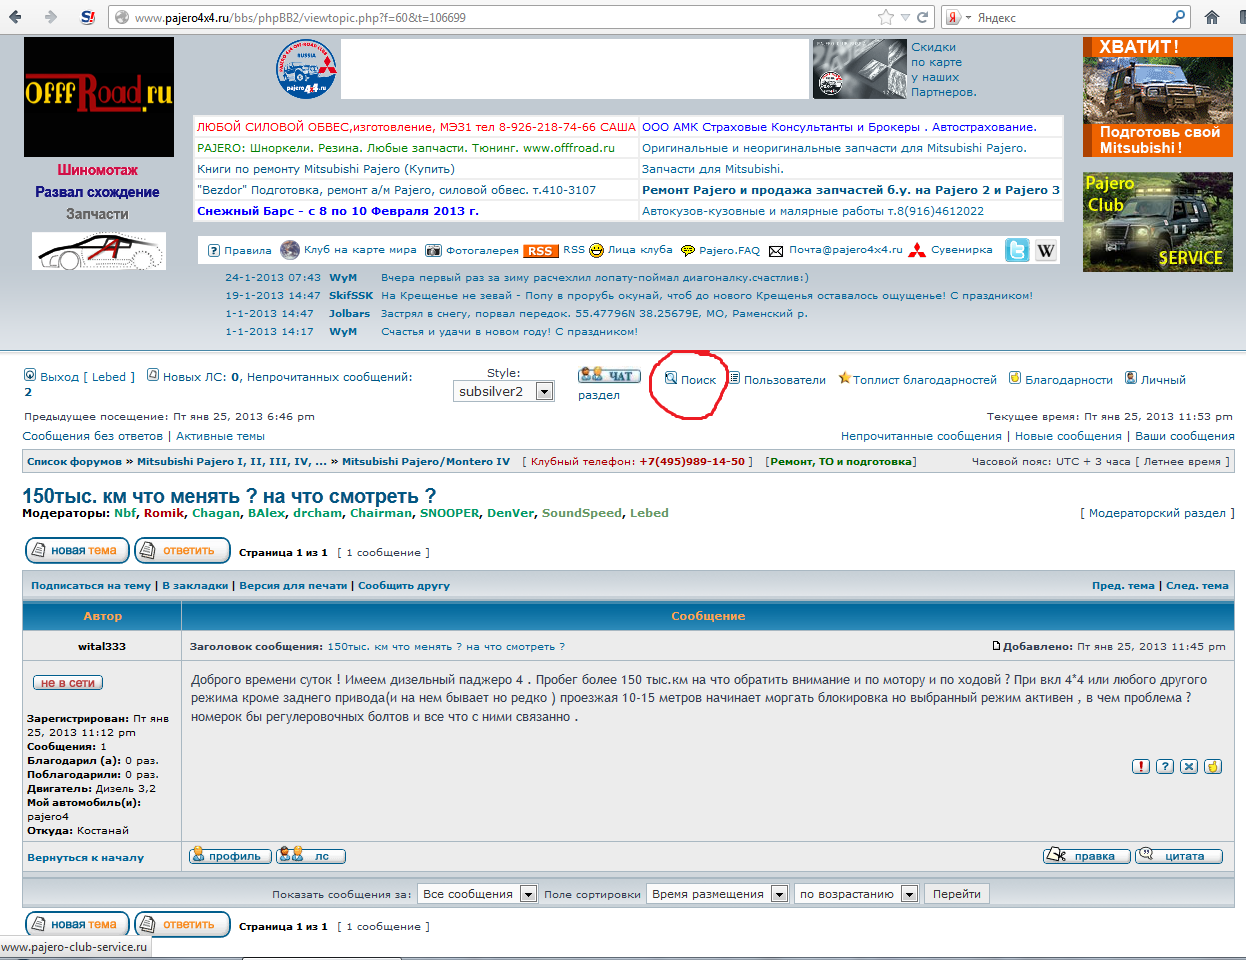The width and height of the screenshot is (1246, 960).
Task: Click the top ответить reply button
Action: pyautogui.click(x=182, y=550)
